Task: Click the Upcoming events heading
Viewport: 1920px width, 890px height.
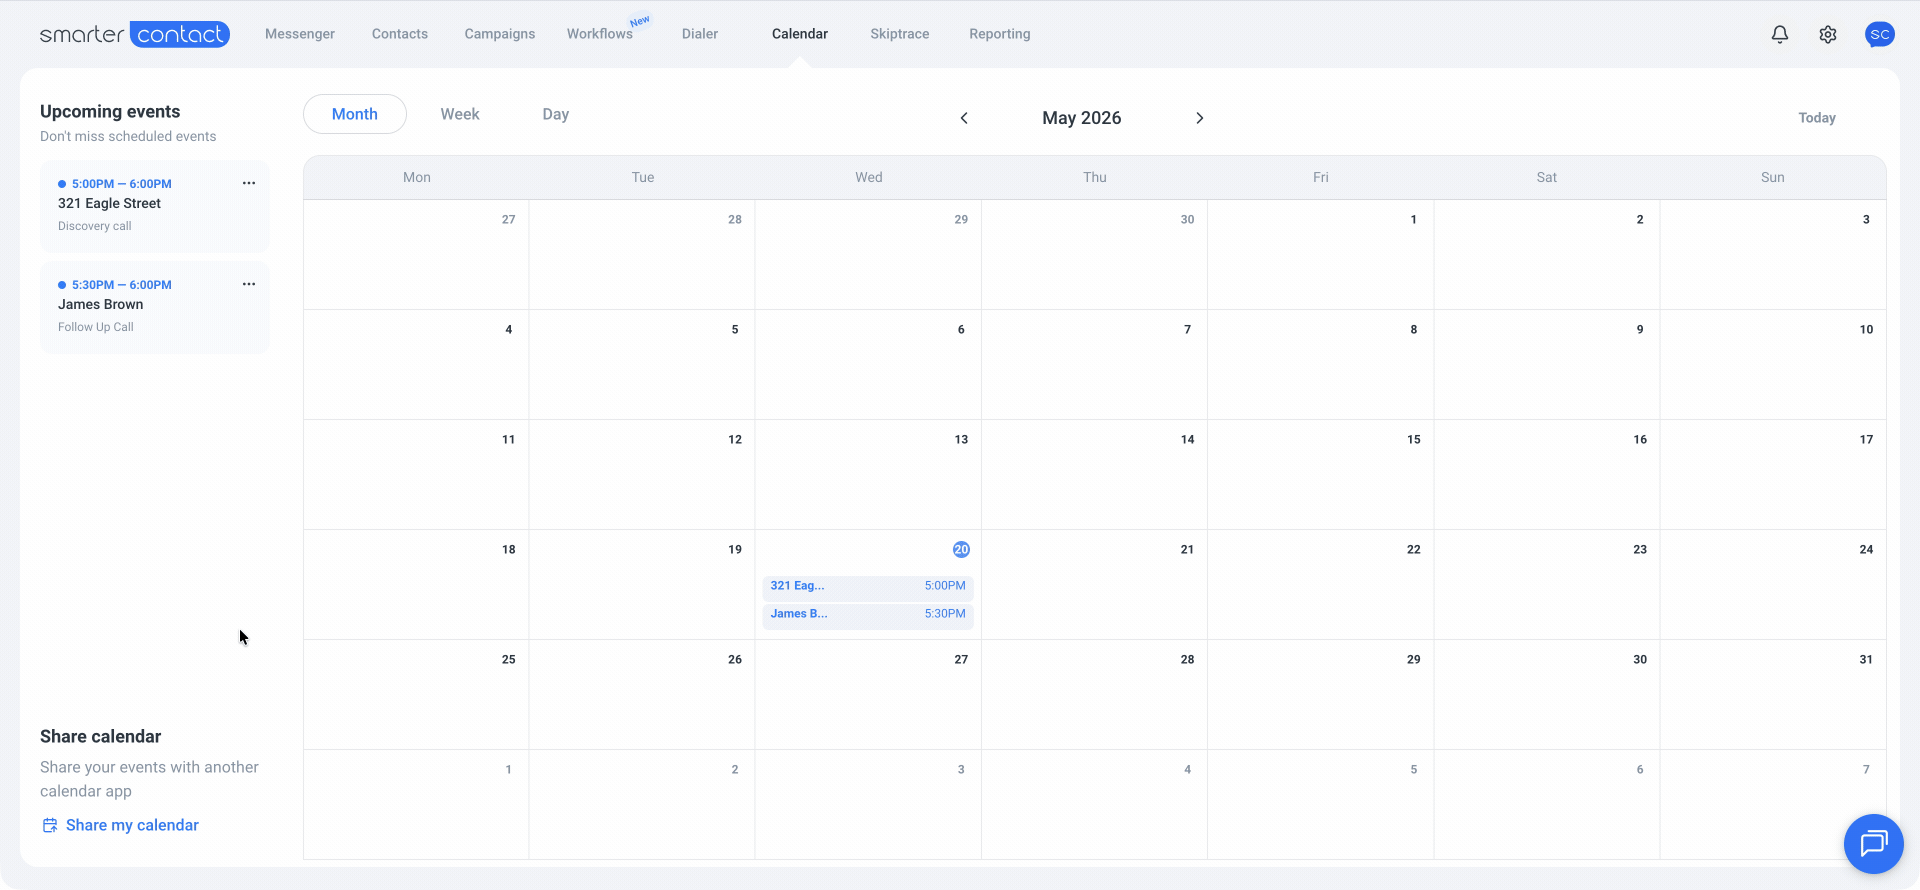Action: 110,111
